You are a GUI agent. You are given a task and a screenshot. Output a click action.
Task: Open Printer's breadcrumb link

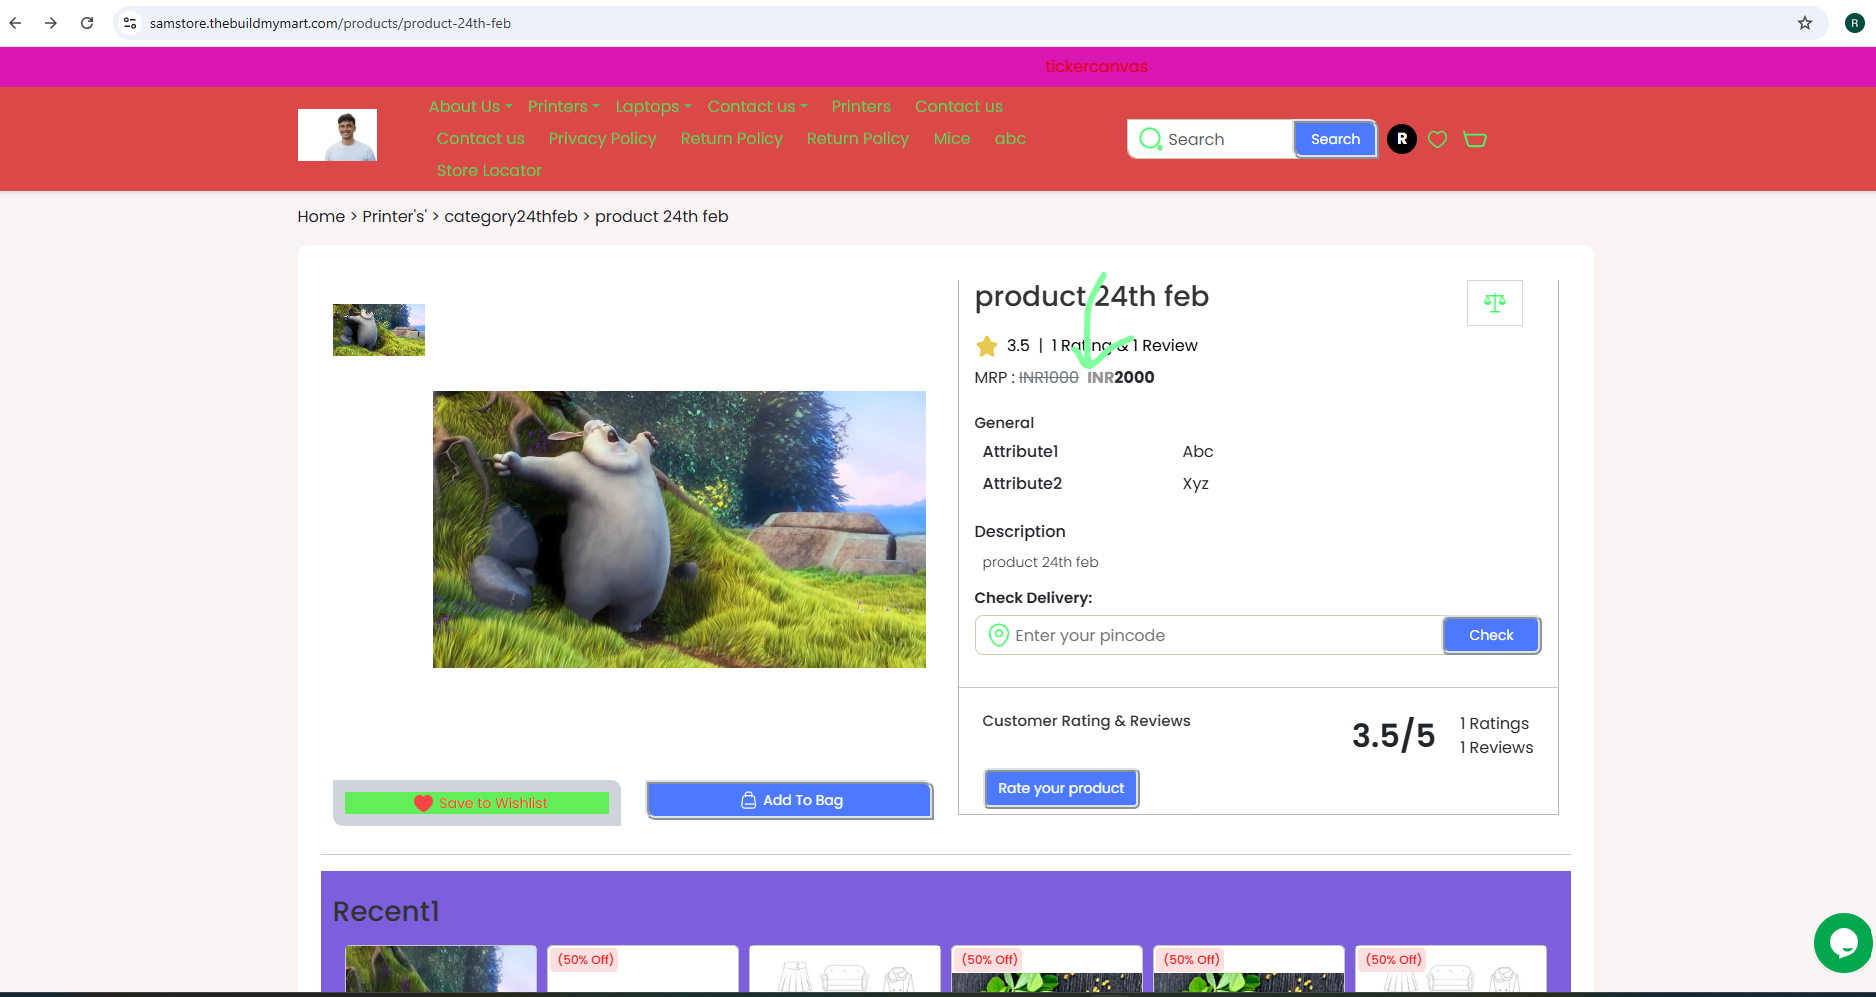(x=394, y=217)
